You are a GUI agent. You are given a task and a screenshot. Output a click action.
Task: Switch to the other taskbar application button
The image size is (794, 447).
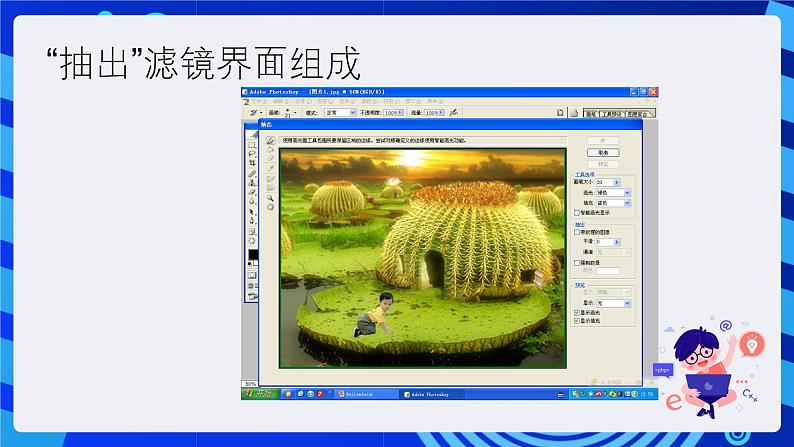click(366, 394)
